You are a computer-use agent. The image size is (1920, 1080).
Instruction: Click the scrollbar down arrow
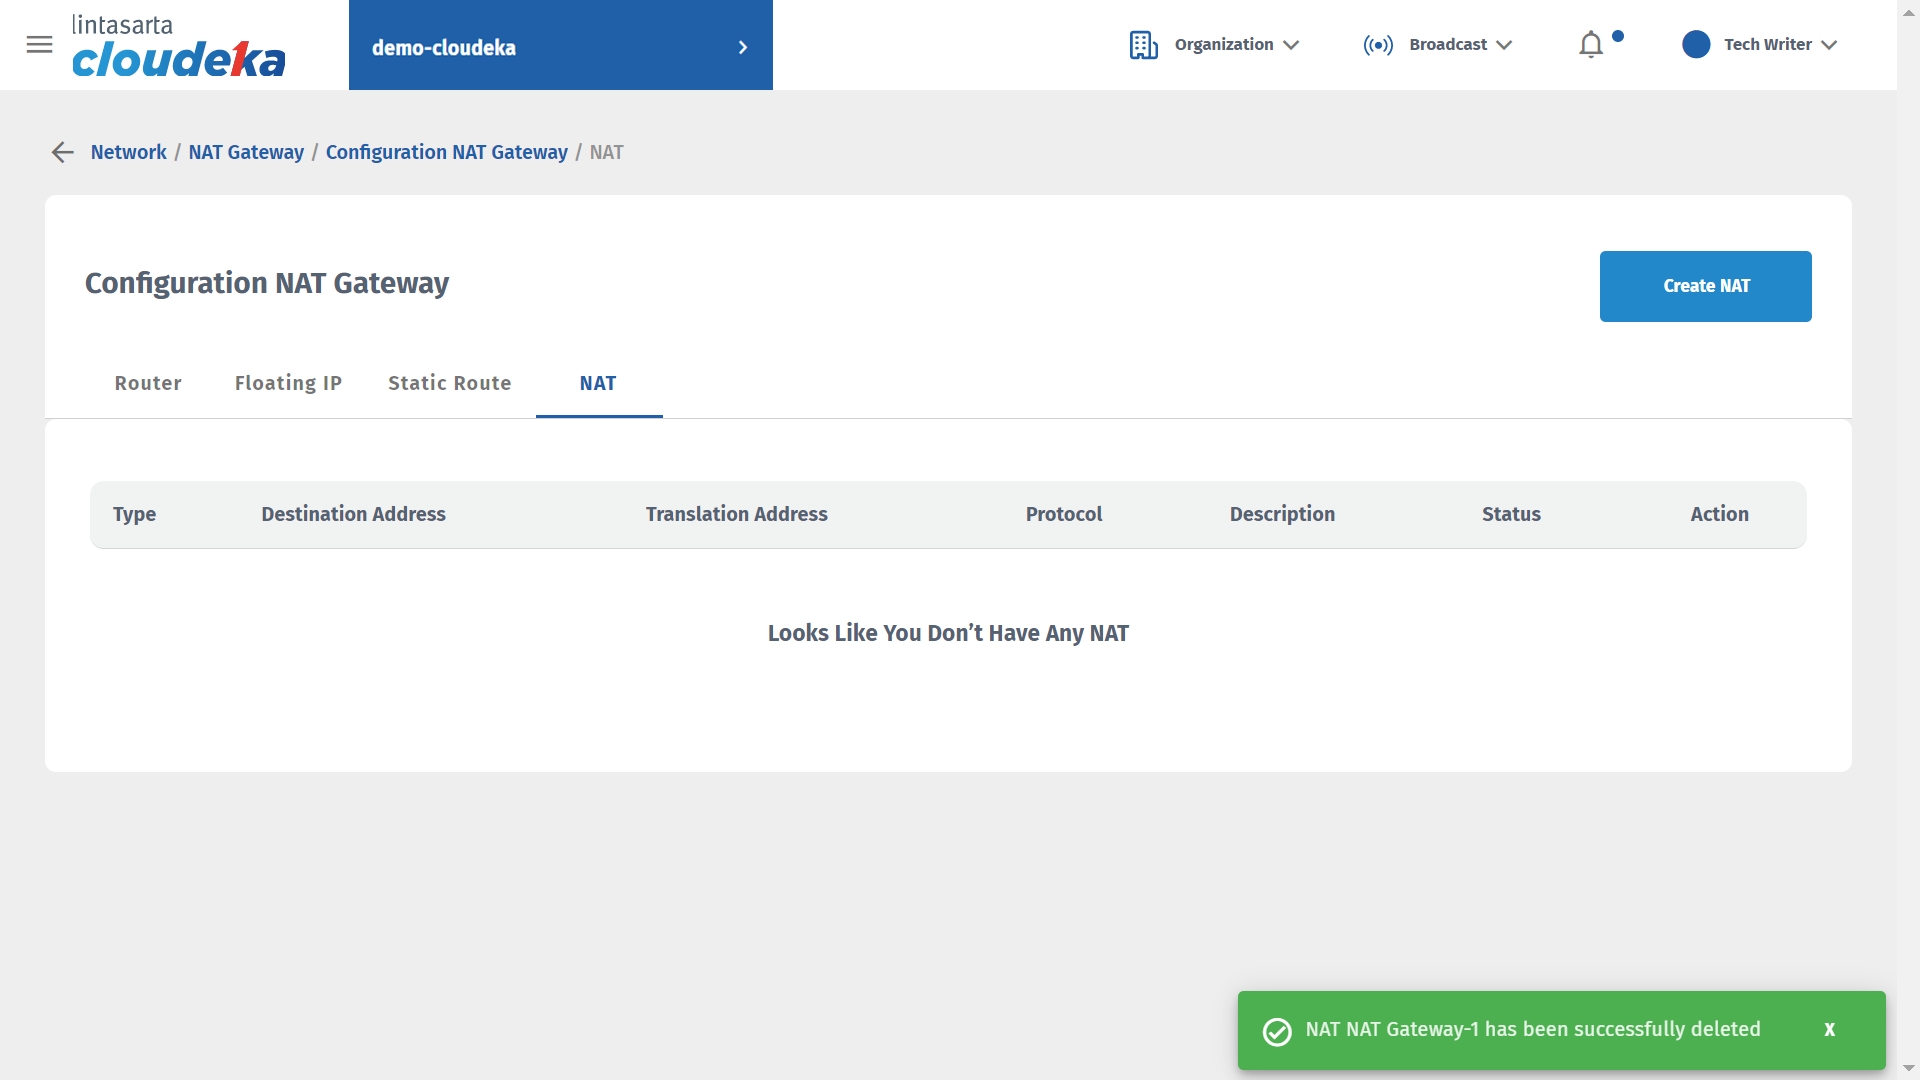pos(1908,1069)
